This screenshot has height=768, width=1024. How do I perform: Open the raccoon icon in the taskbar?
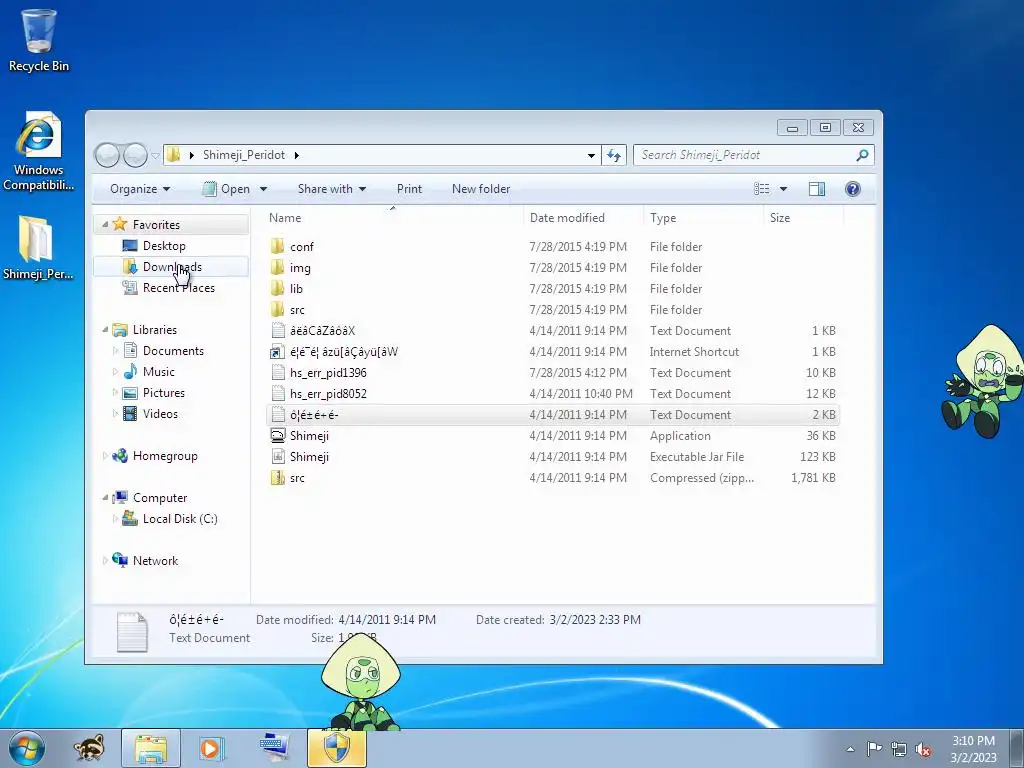[89, 748]
